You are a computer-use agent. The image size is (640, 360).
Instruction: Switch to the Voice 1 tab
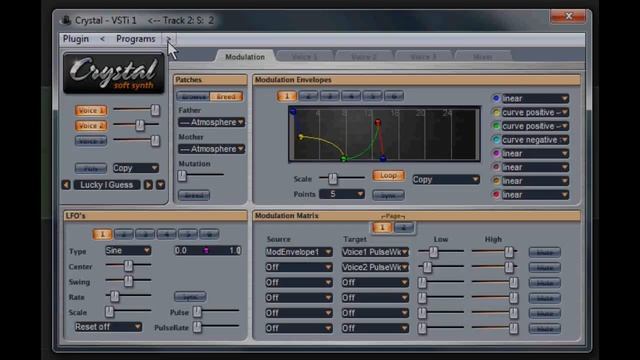[304, 57]
